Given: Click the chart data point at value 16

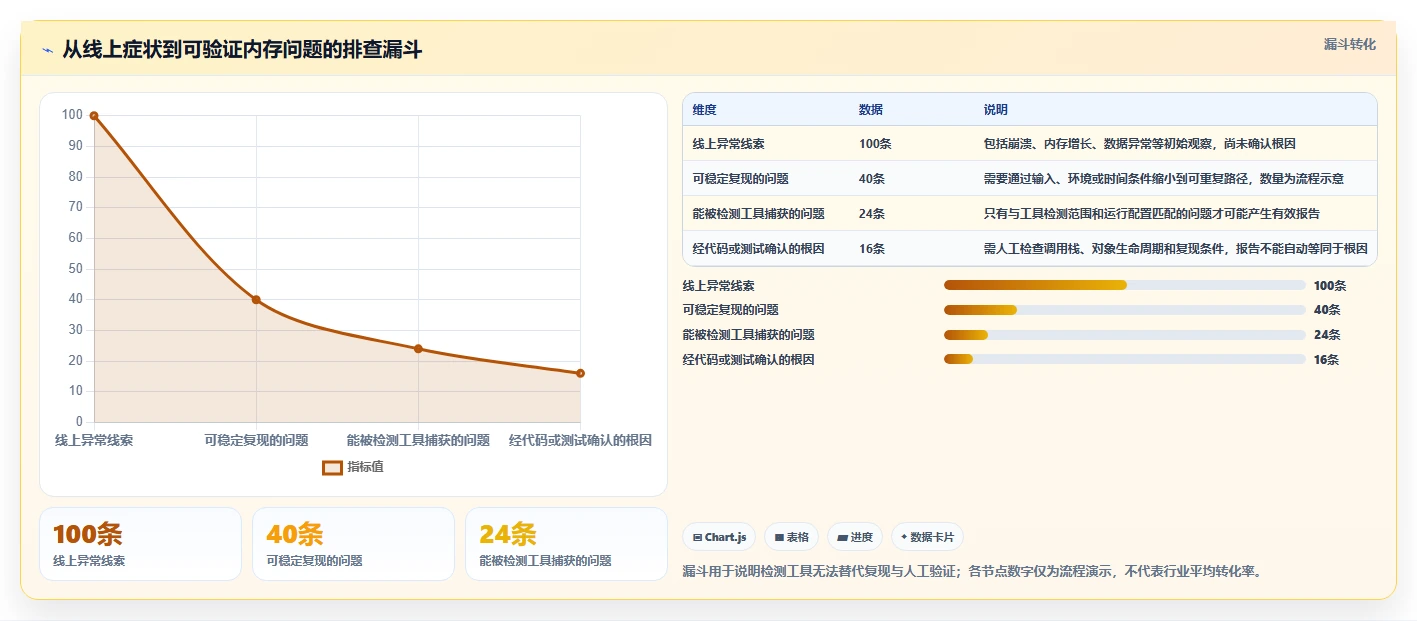Looking at the screenshot, I should [580, 373].
